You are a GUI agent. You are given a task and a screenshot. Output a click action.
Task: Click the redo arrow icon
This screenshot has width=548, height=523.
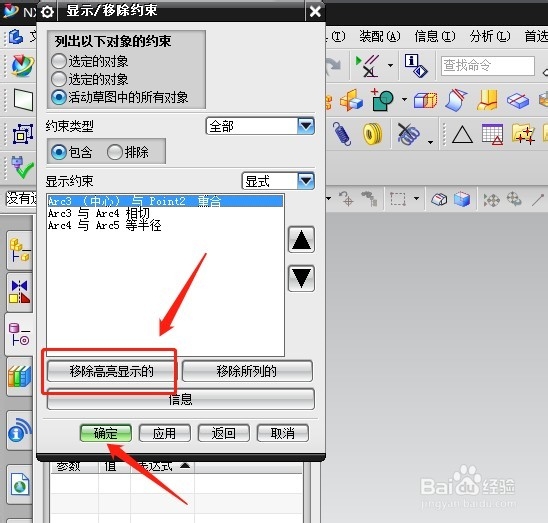[333, 66]
